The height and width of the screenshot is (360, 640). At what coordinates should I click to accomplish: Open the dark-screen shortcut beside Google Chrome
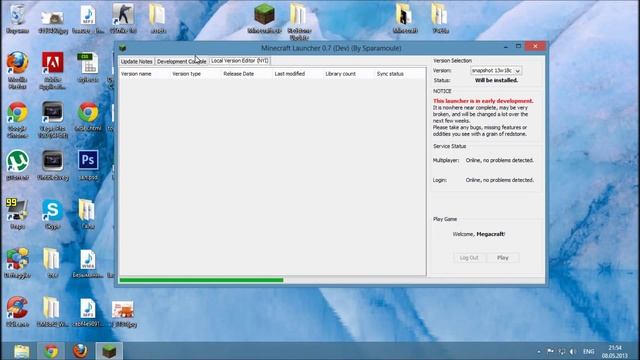53,120
